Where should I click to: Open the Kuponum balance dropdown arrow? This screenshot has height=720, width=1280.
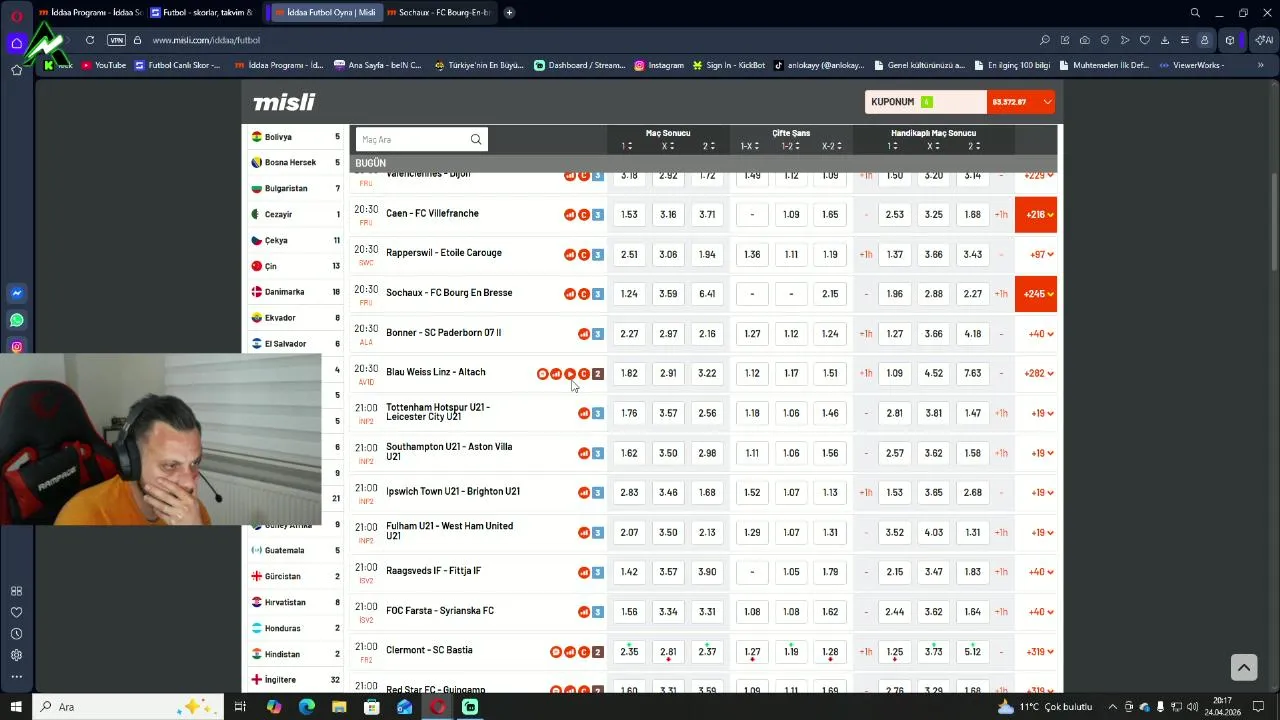(x=1047, y=102)
